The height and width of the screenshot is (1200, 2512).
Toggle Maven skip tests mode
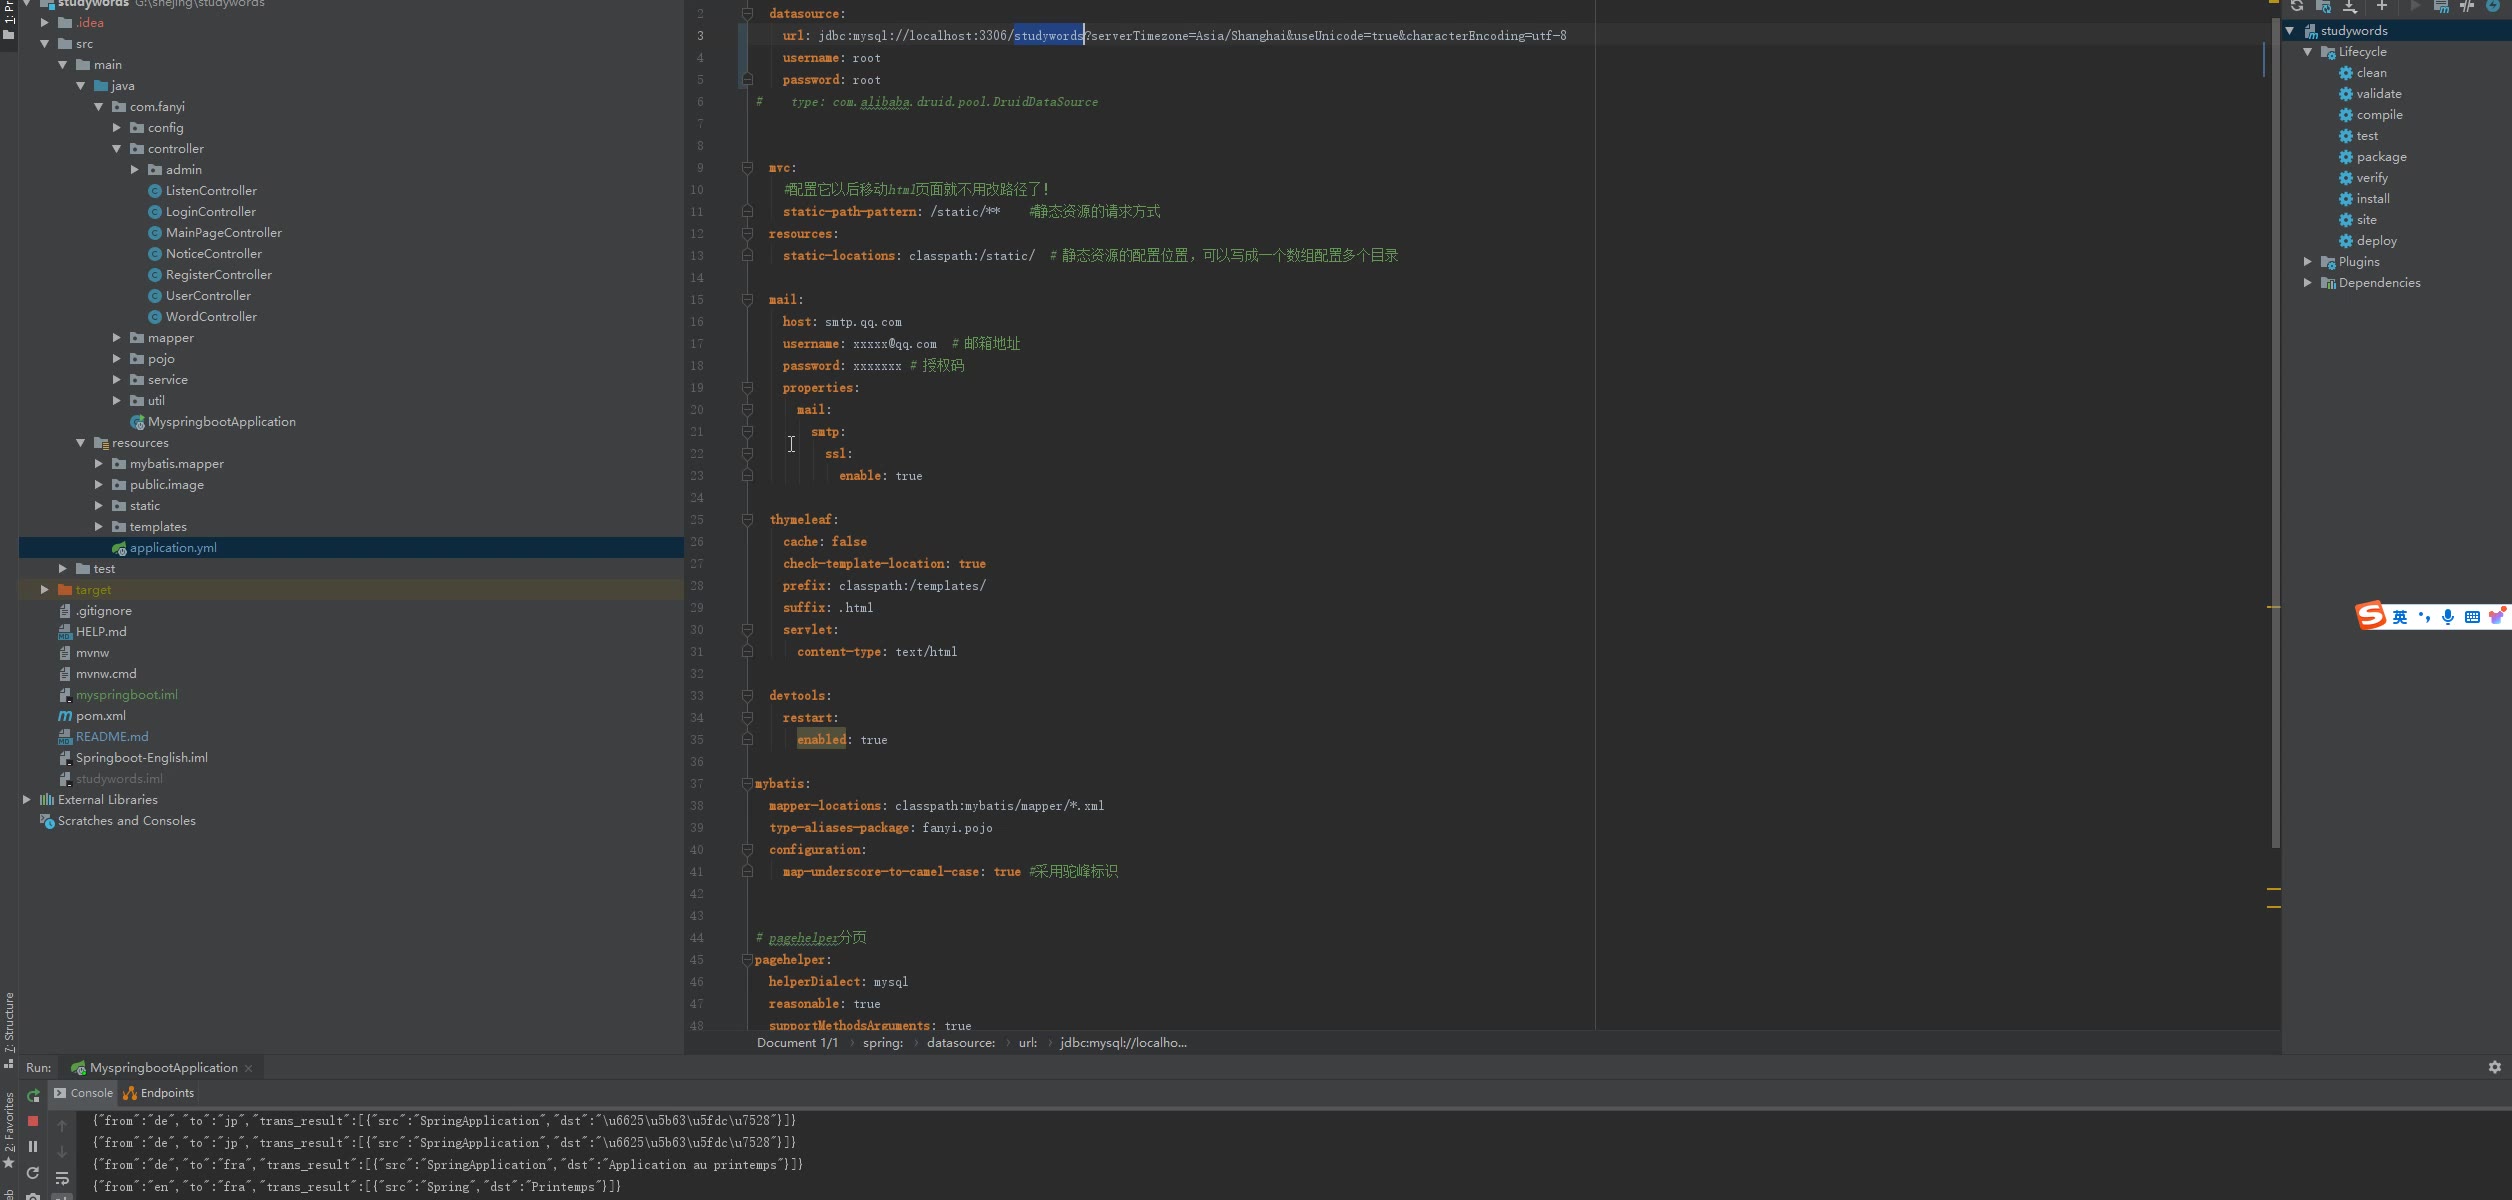click(x=2467, y=6)
